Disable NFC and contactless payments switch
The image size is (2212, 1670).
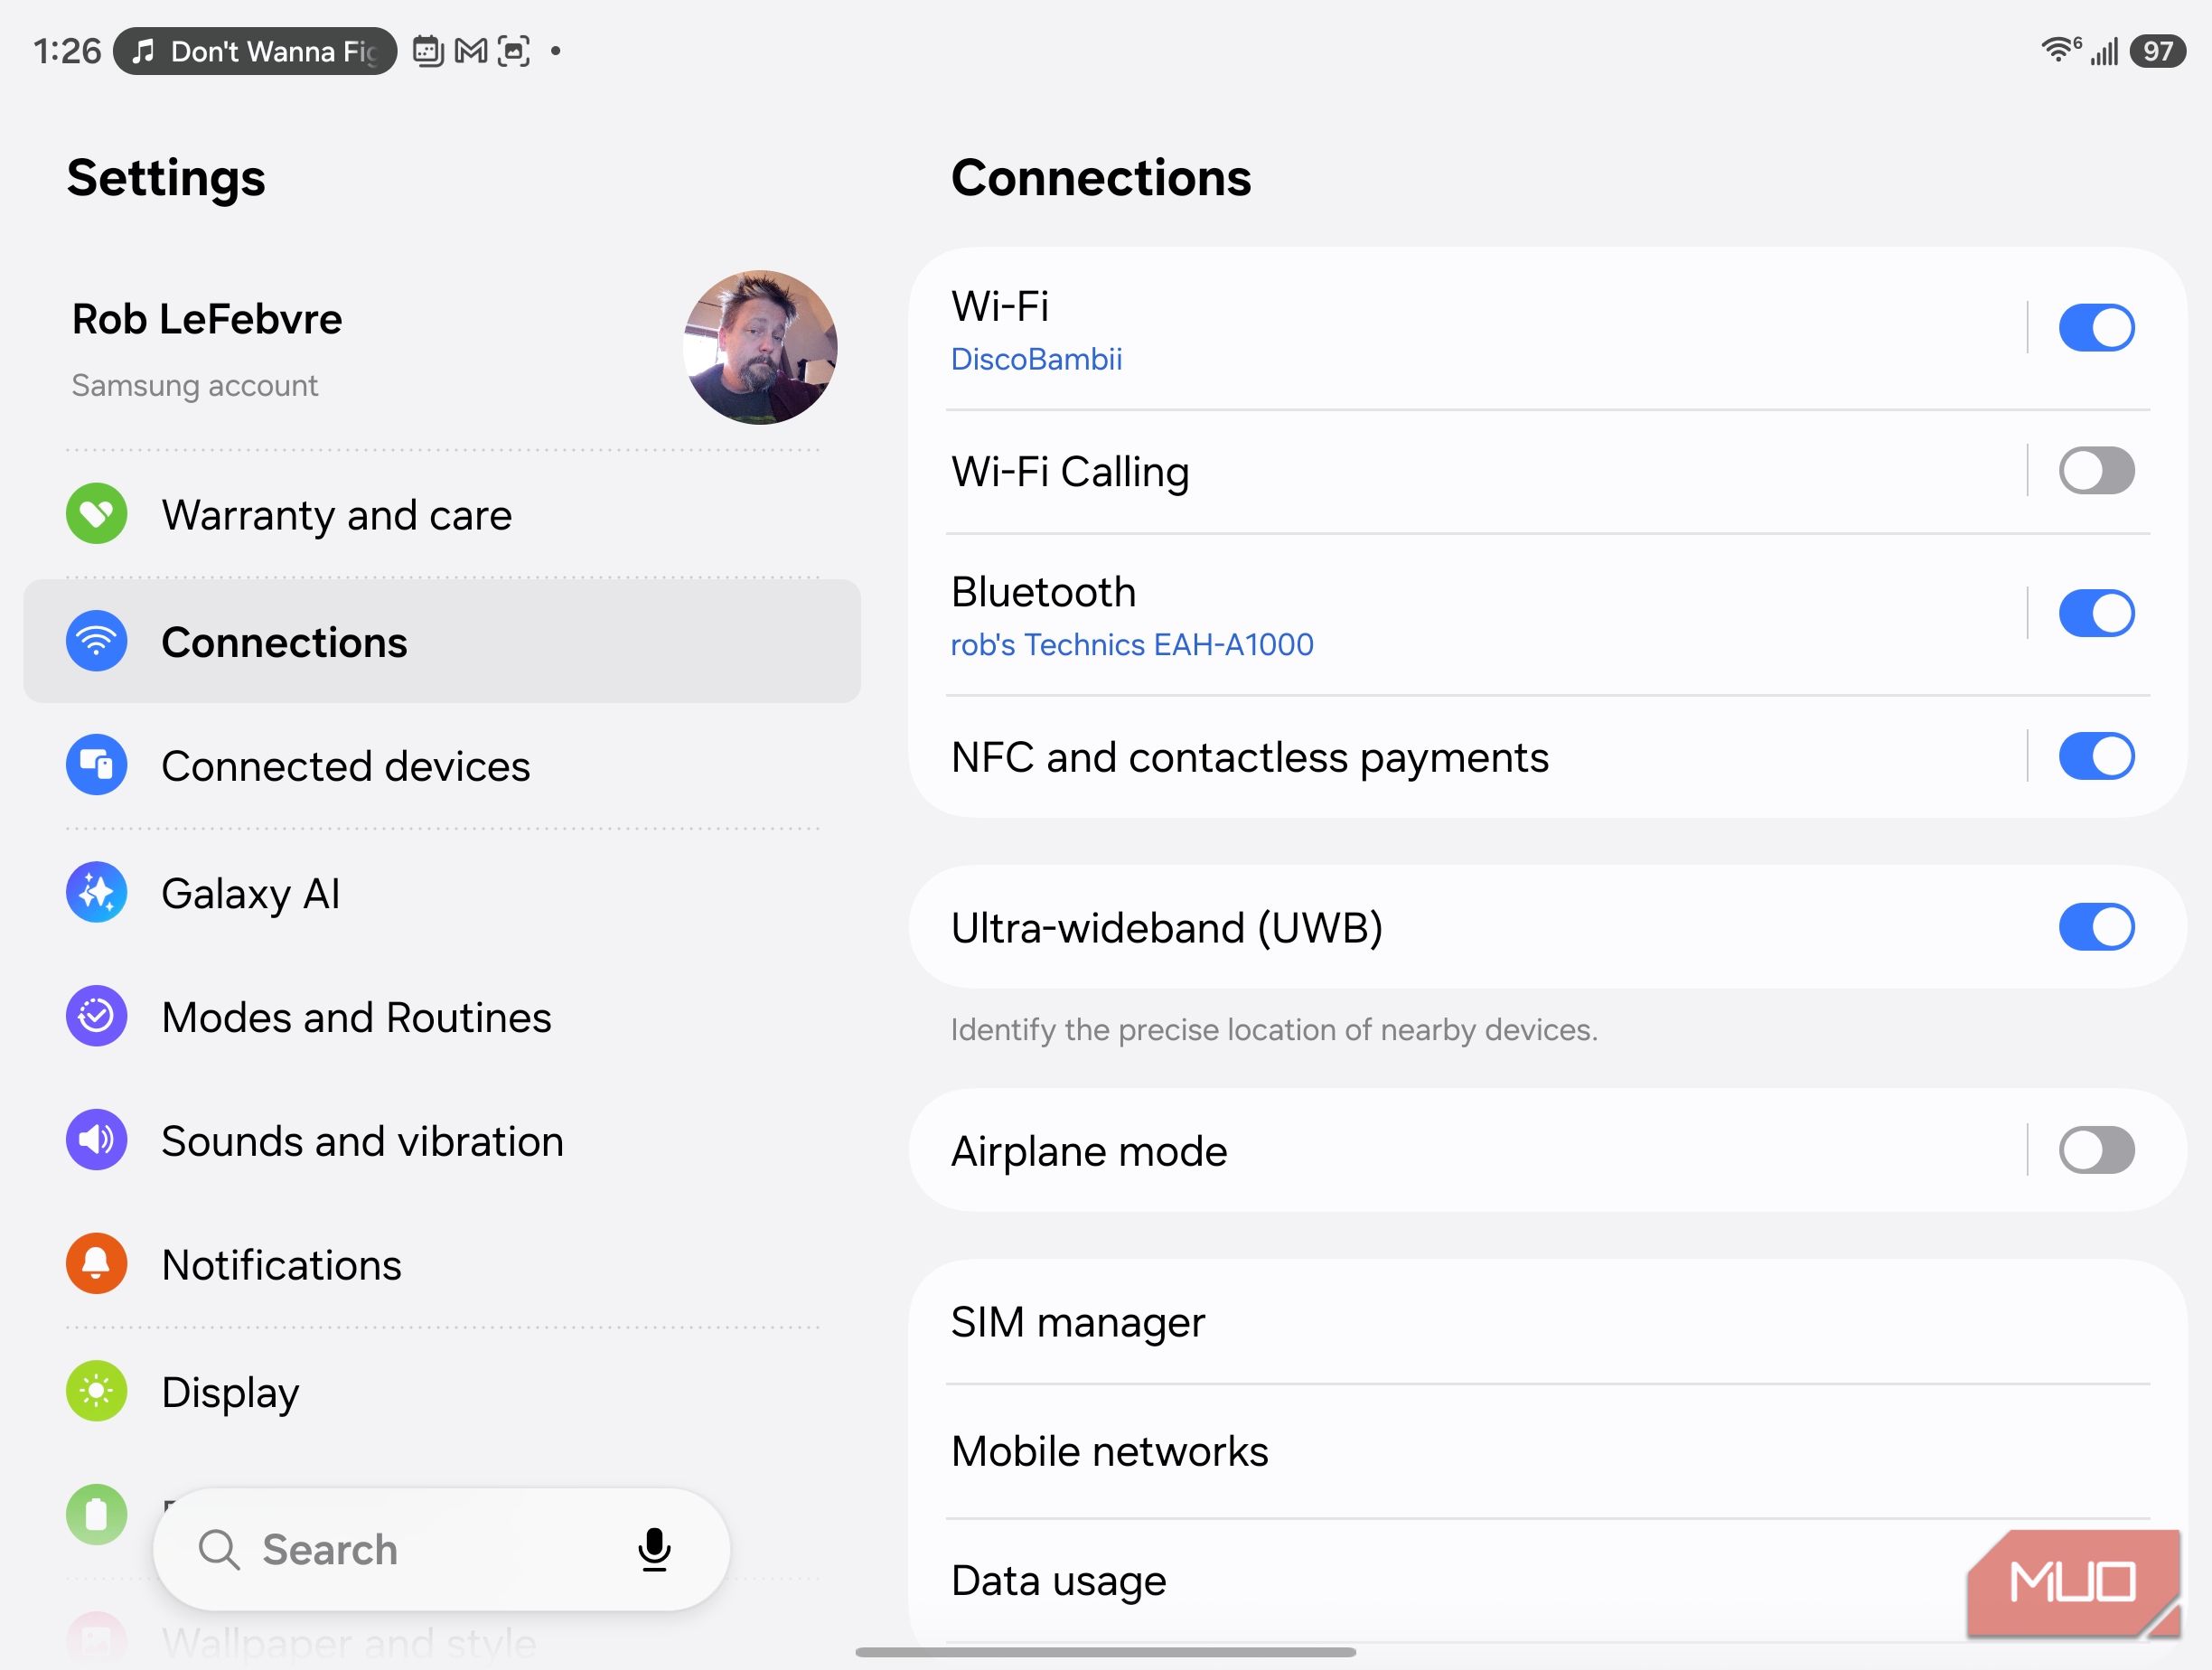point(2096,756)
